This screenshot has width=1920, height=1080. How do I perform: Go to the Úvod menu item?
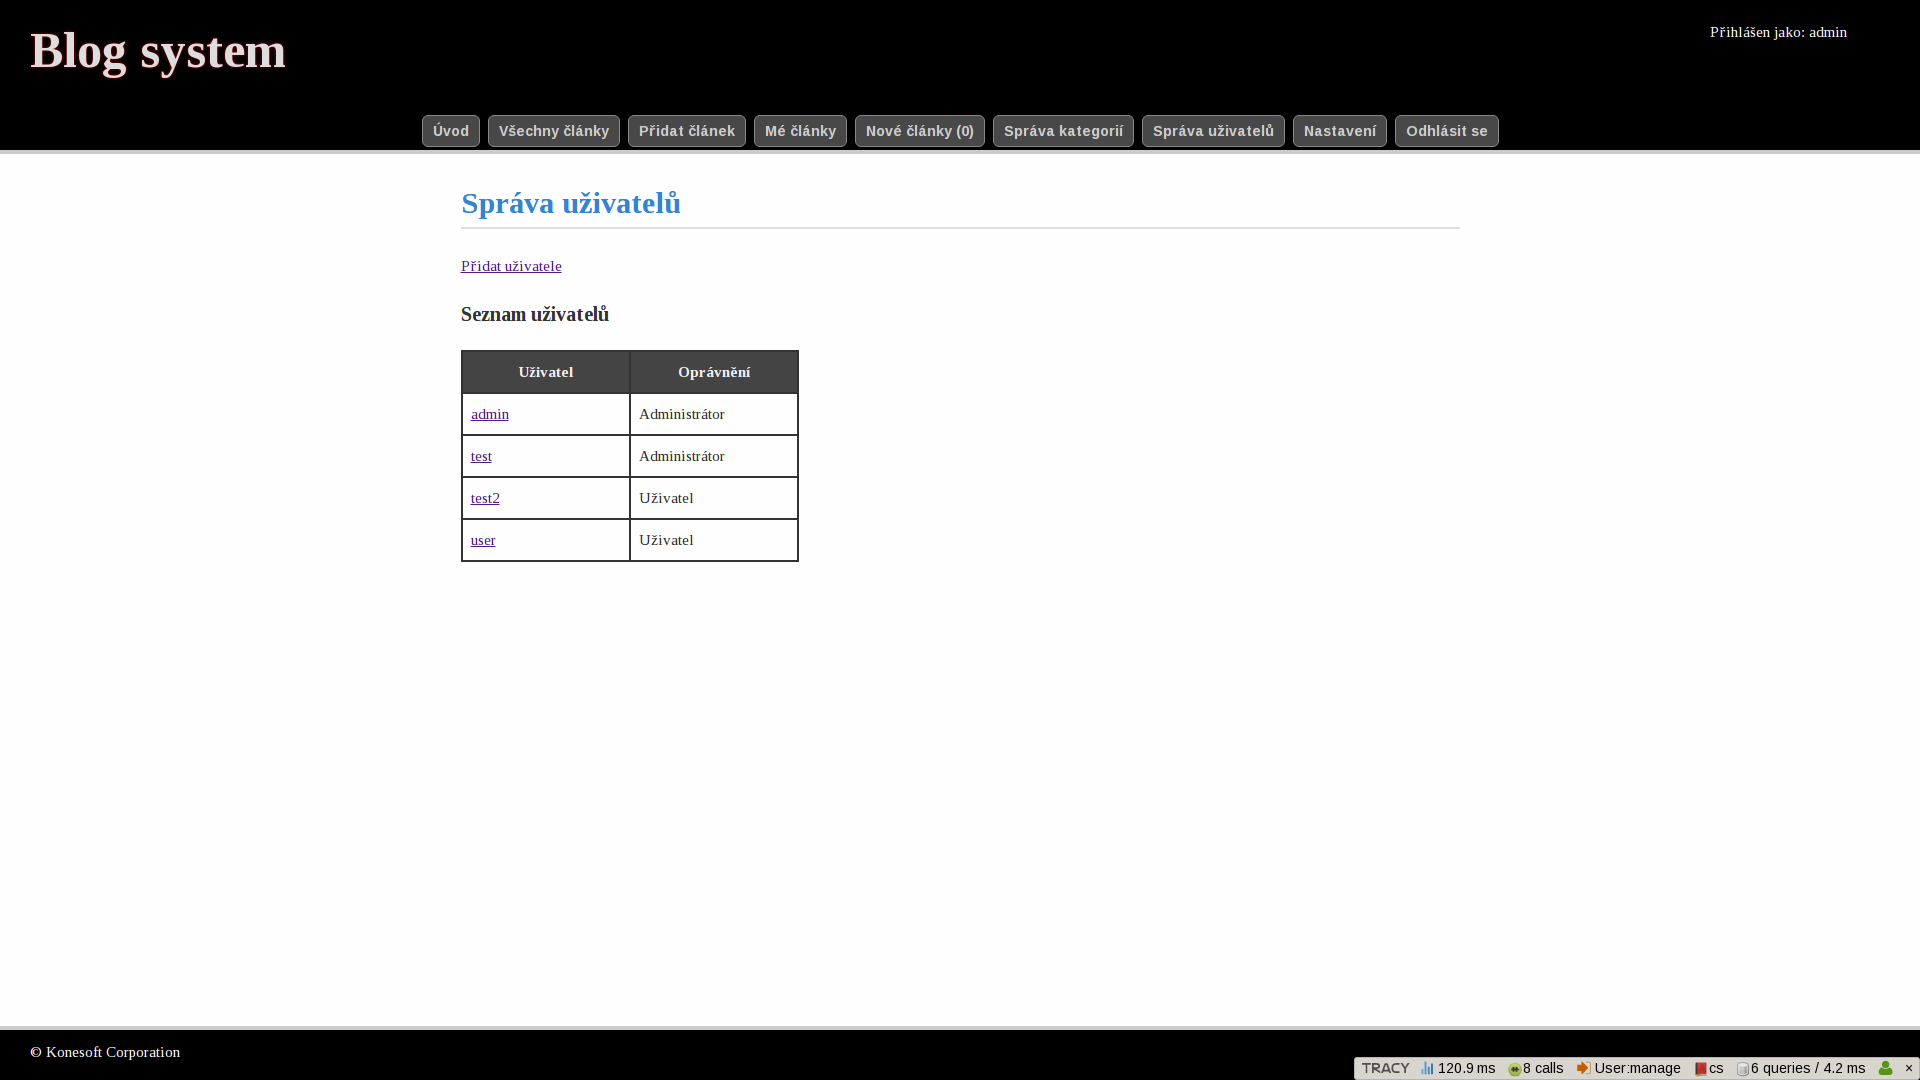point(451,131)
